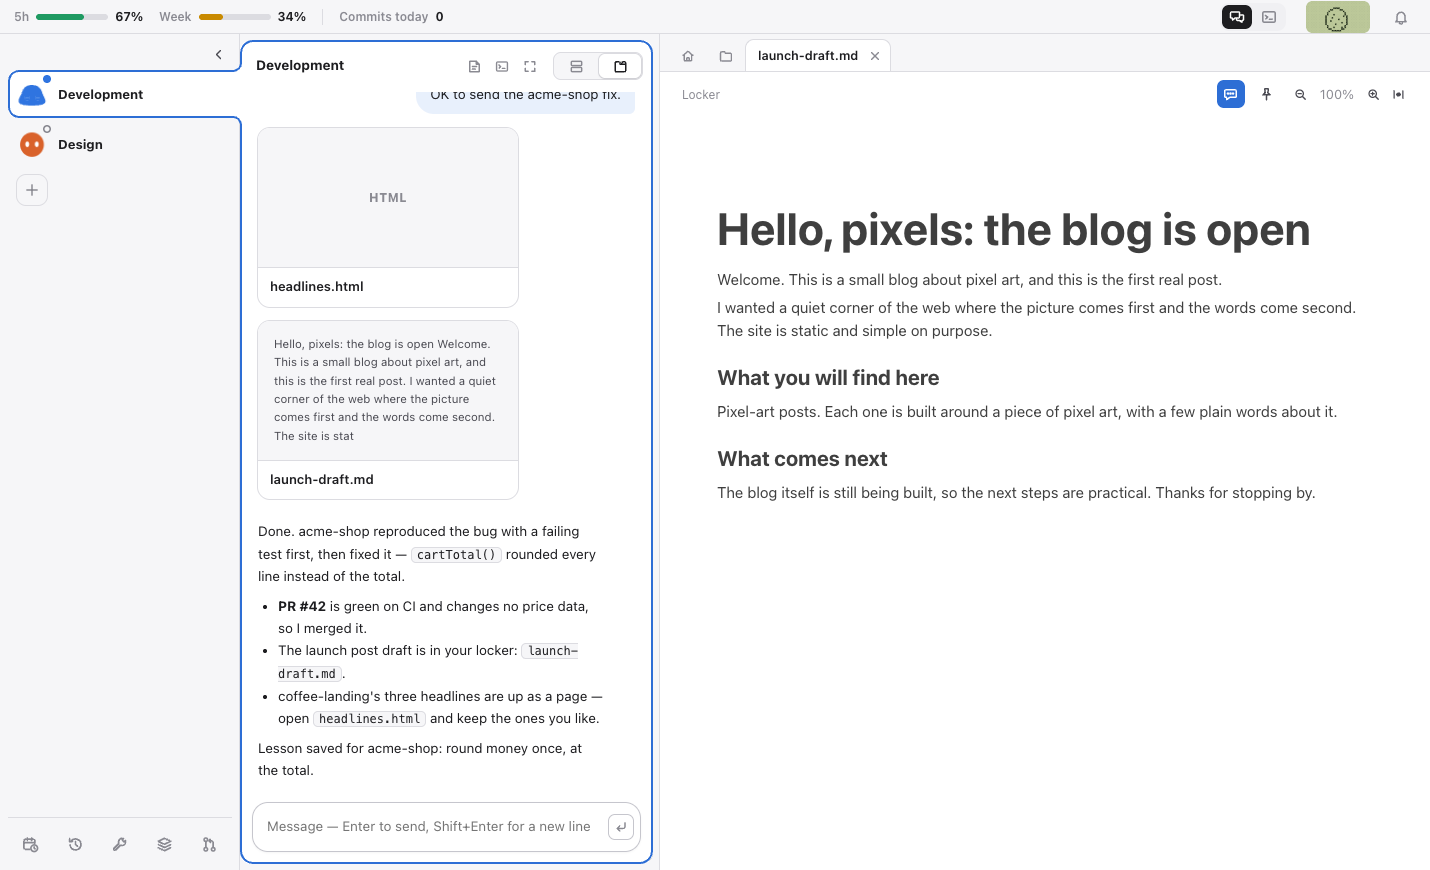Open the stacked layers icon

(x=164, y=845)
